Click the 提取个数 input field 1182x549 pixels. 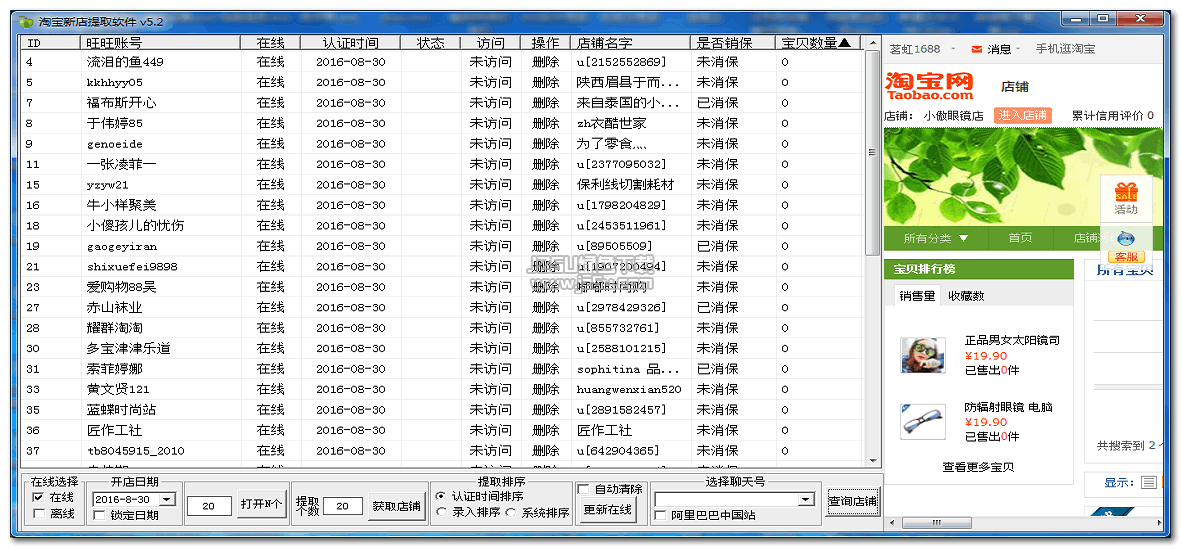pos(343,506)
